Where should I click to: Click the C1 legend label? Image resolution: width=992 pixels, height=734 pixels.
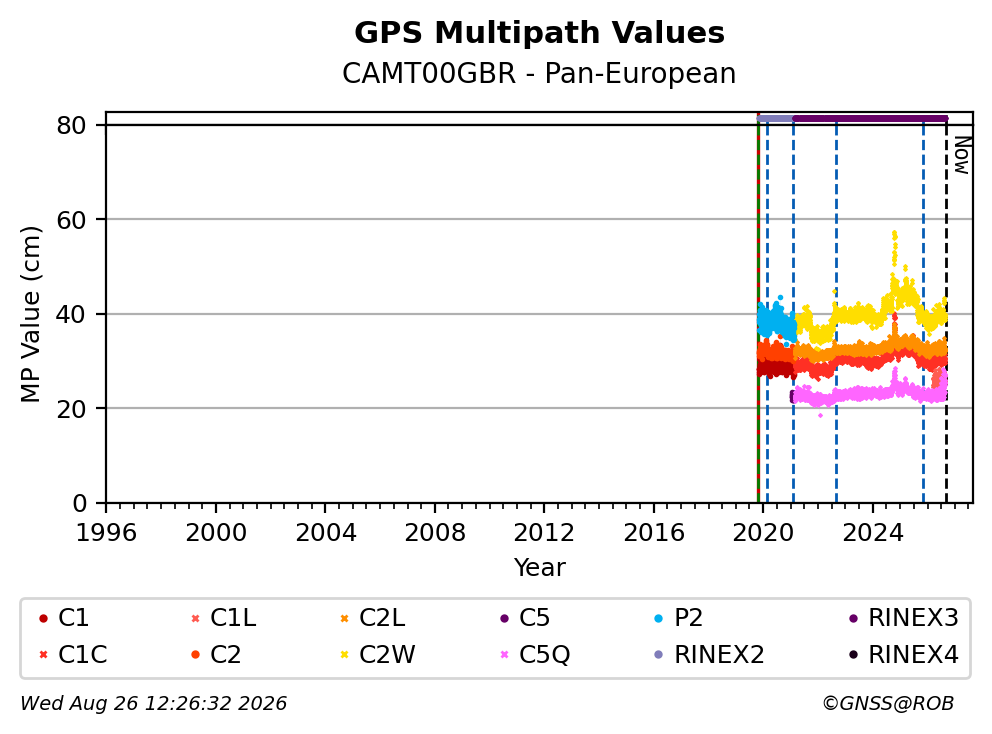tap(73, 618)
